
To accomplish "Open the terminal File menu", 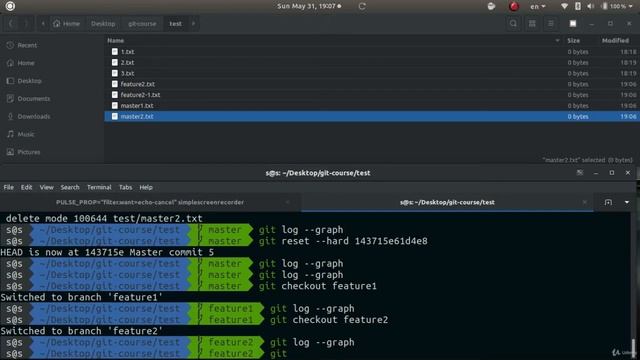I will click(9, 187).
